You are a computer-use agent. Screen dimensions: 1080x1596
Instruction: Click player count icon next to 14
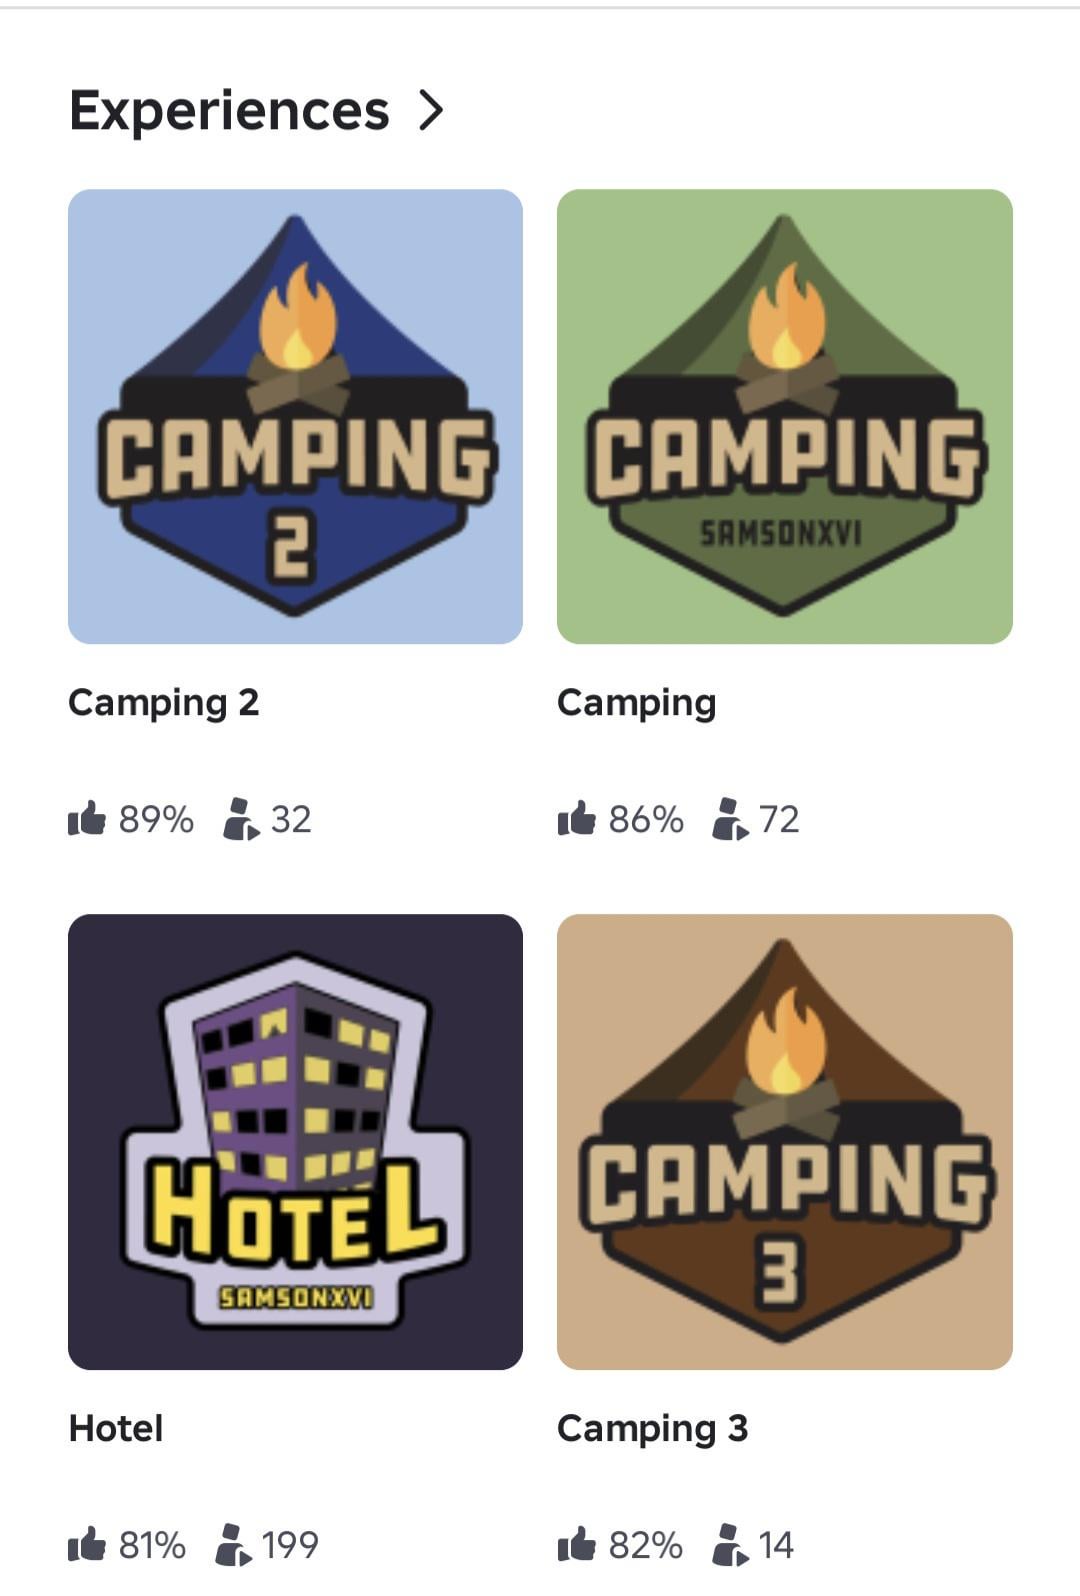(730, 1545)
